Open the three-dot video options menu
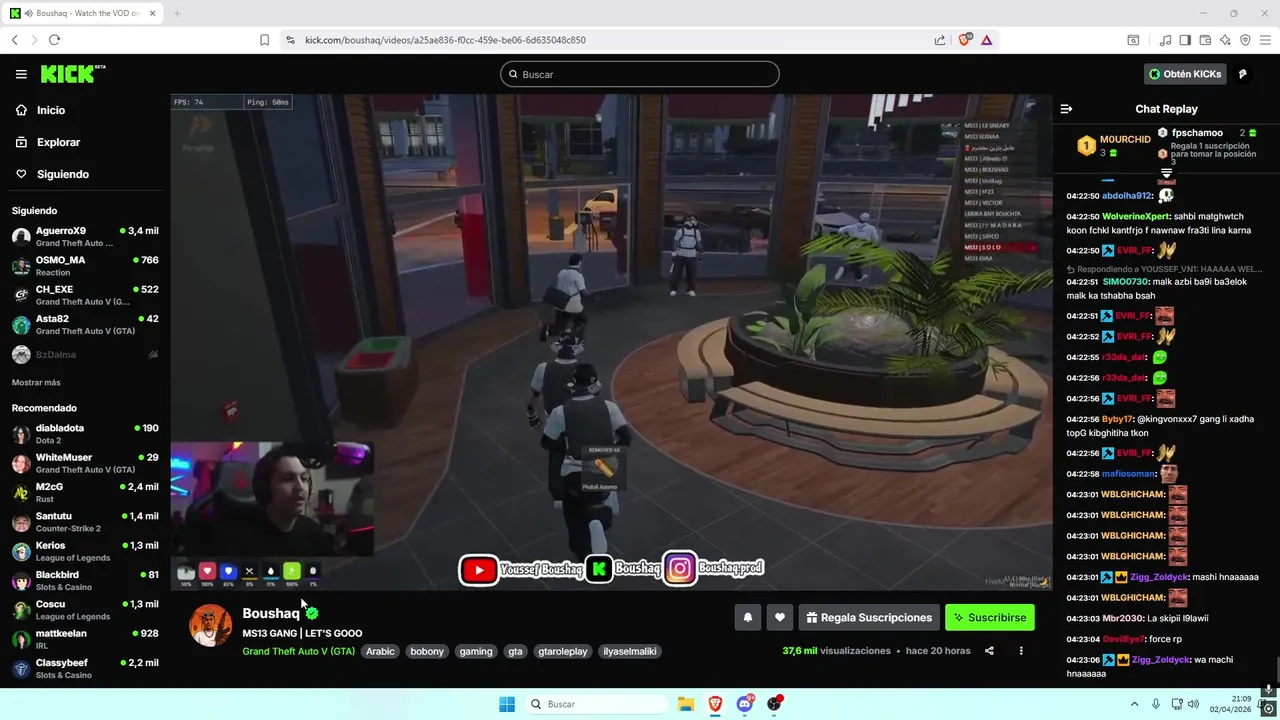Image resolution: width=1280 pixels, height=720 pixels. [x=1021, y=651]
